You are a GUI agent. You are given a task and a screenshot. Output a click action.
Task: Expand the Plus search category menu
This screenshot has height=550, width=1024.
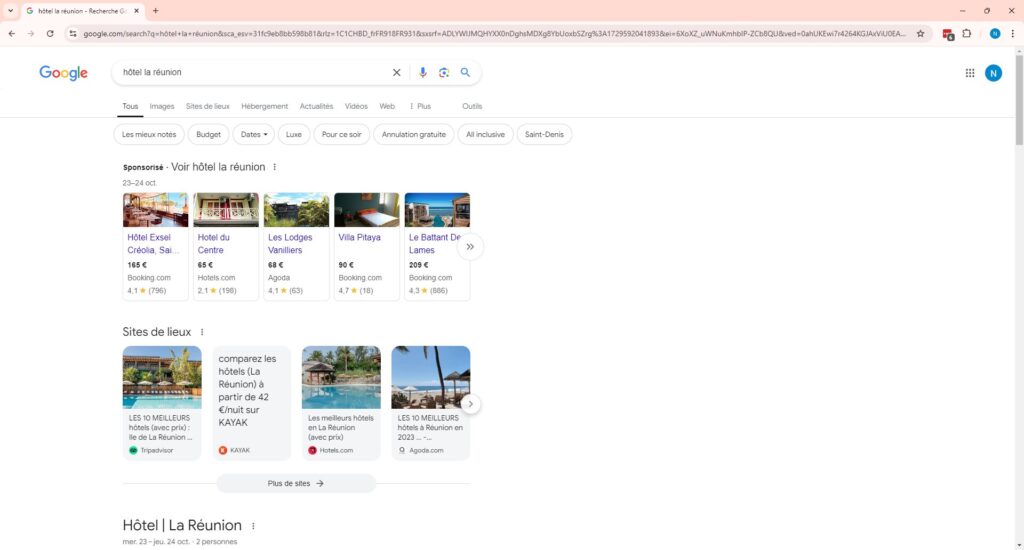click(420, 106)
